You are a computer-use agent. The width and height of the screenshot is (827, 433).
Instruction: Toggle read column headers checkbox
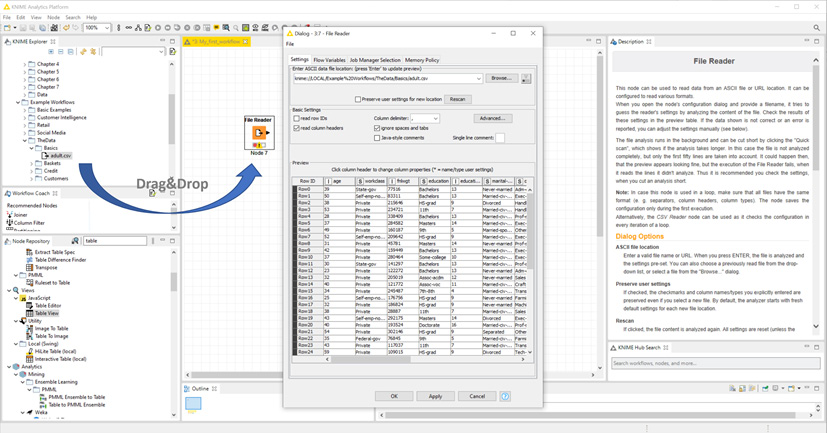pyautogui.click(x=296, y=128)
